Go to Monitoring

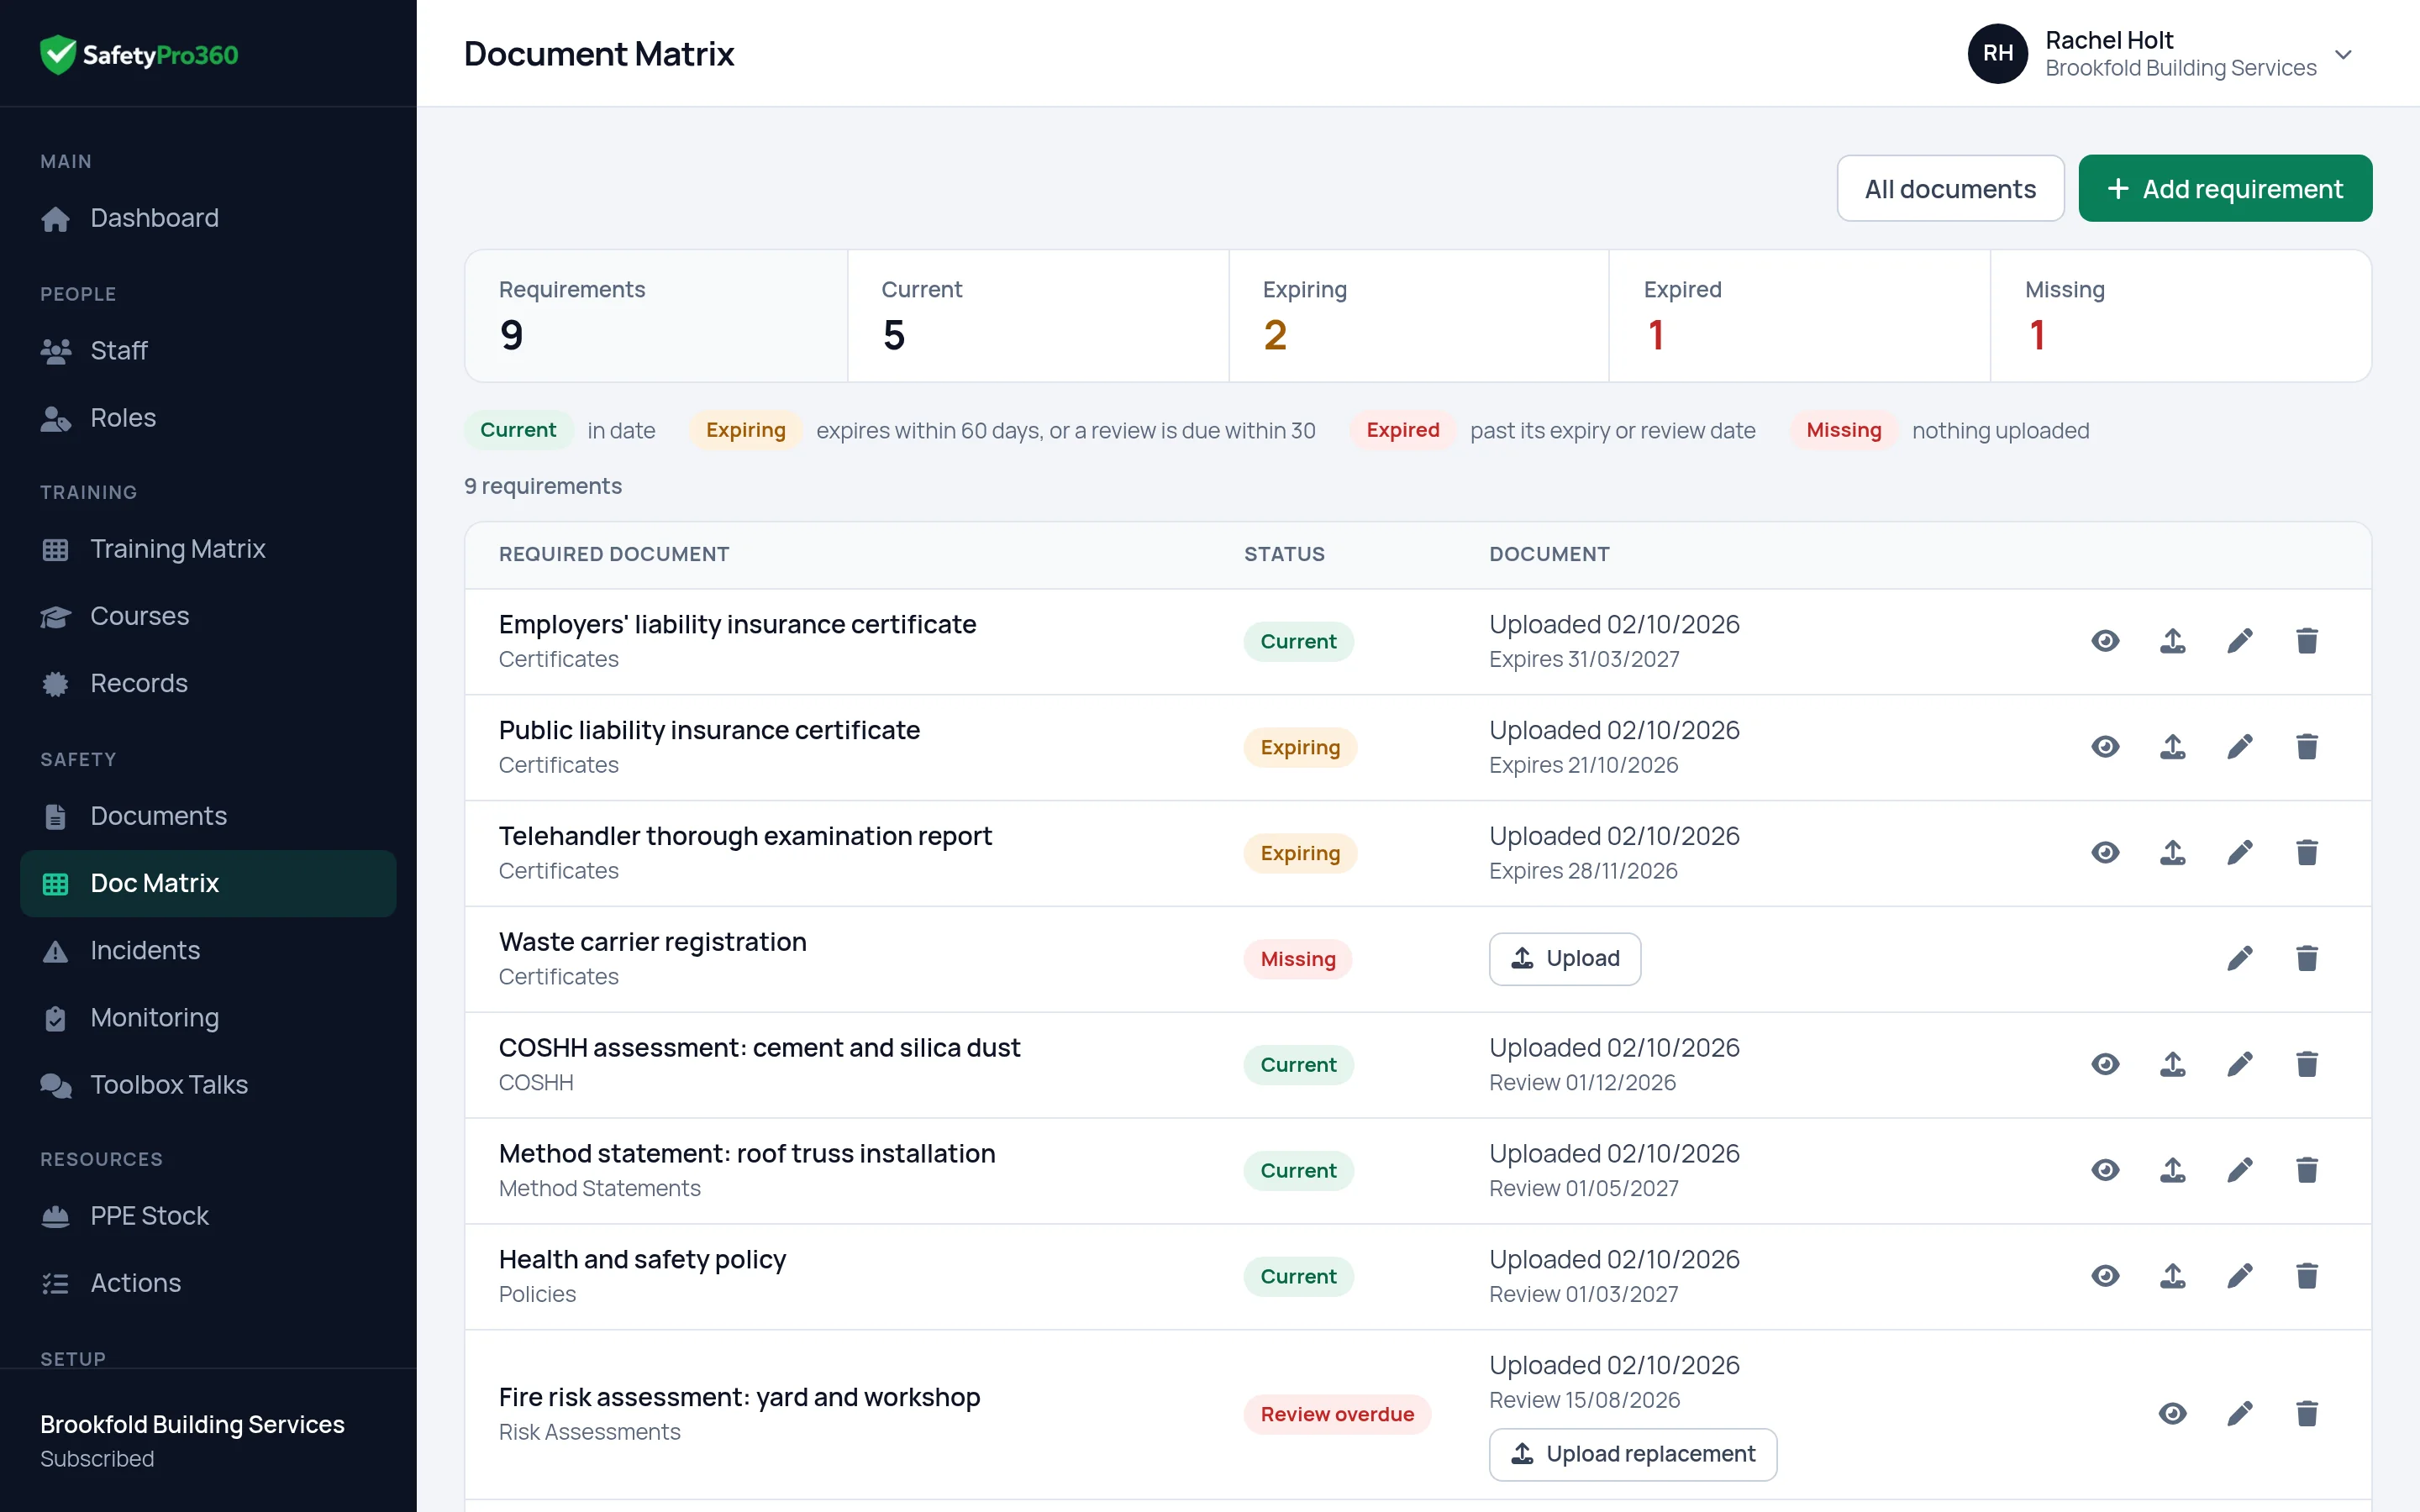(208, 1017)
